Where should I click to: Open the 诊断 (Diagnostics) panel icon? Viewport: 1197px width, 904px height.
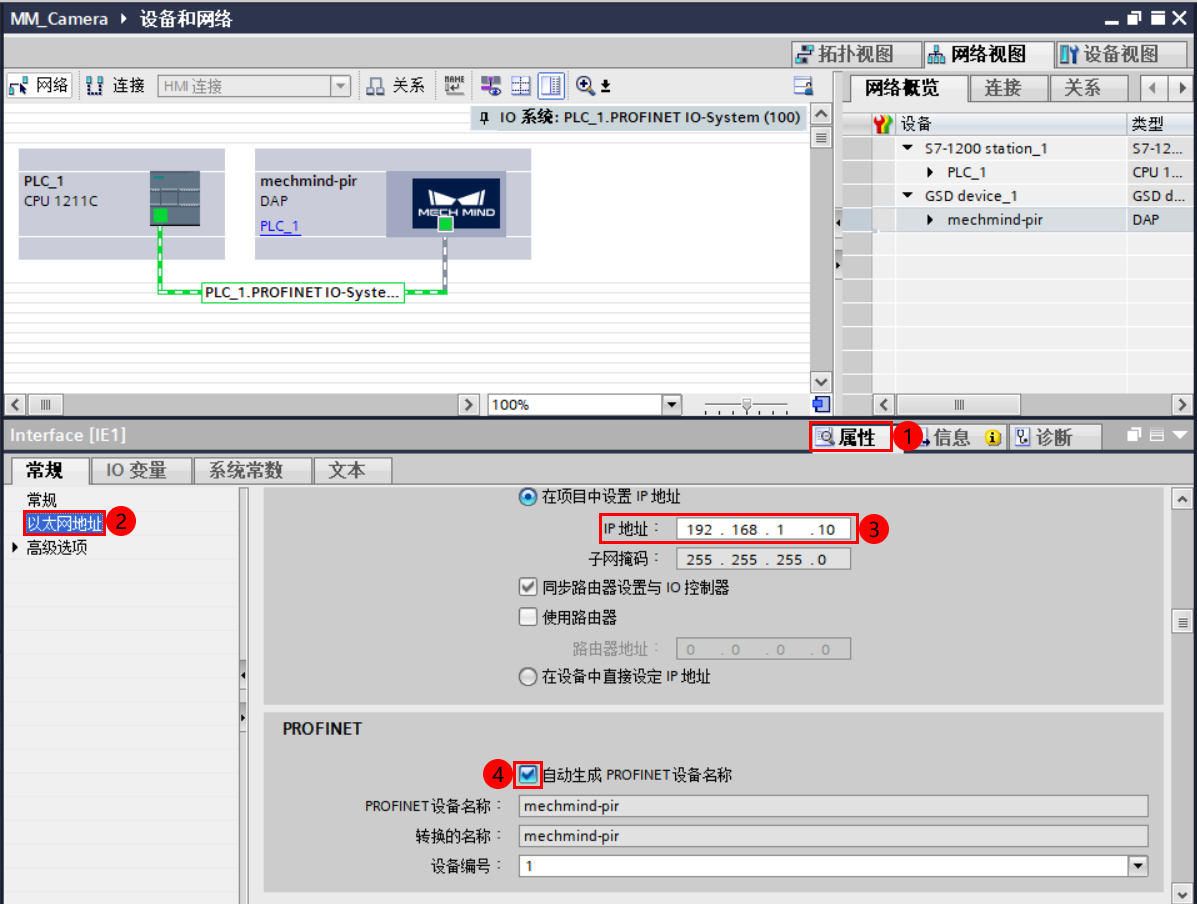pos(1043,436)
